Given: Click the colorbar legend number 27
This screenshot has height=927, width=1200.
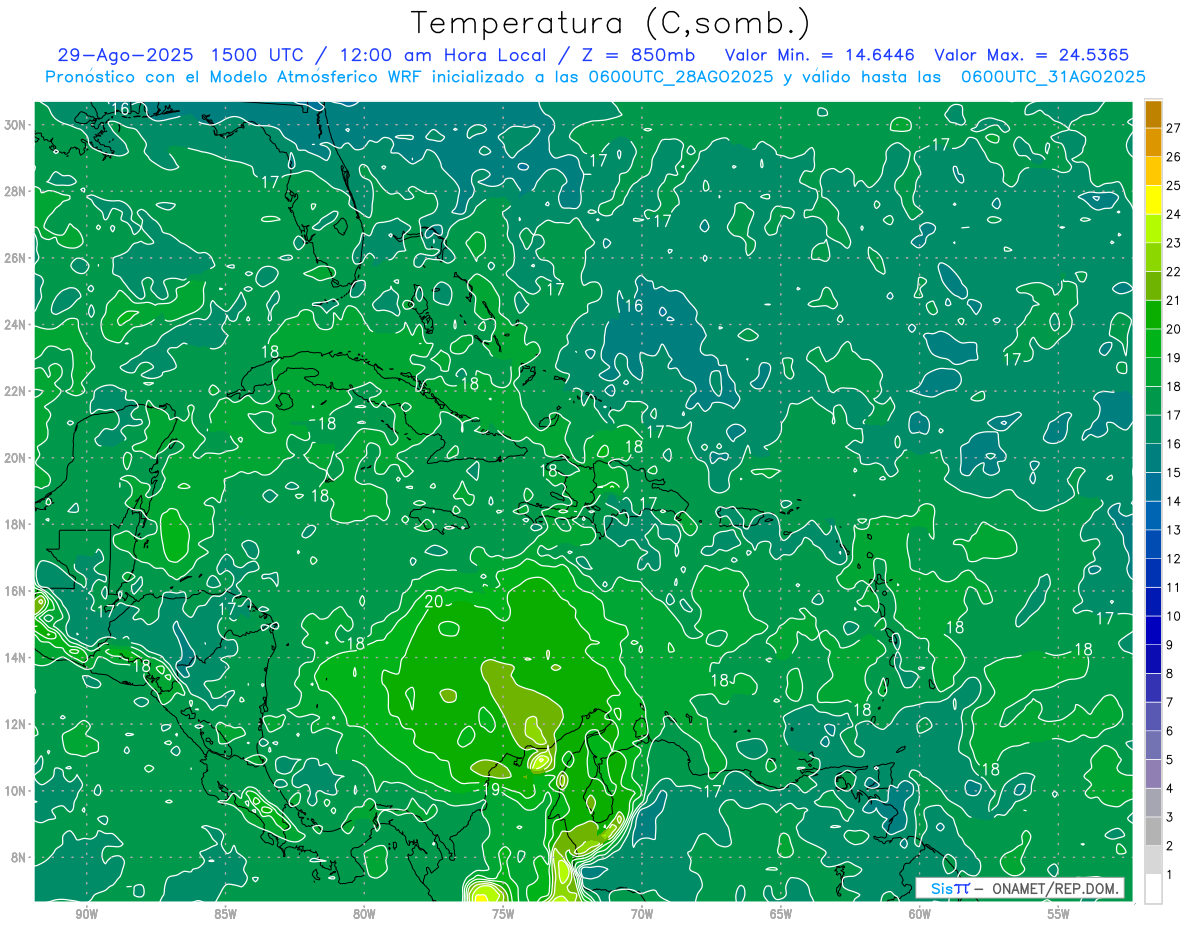Looking at the screenshot, I should pyautogui.click(x=1173, y=128).
